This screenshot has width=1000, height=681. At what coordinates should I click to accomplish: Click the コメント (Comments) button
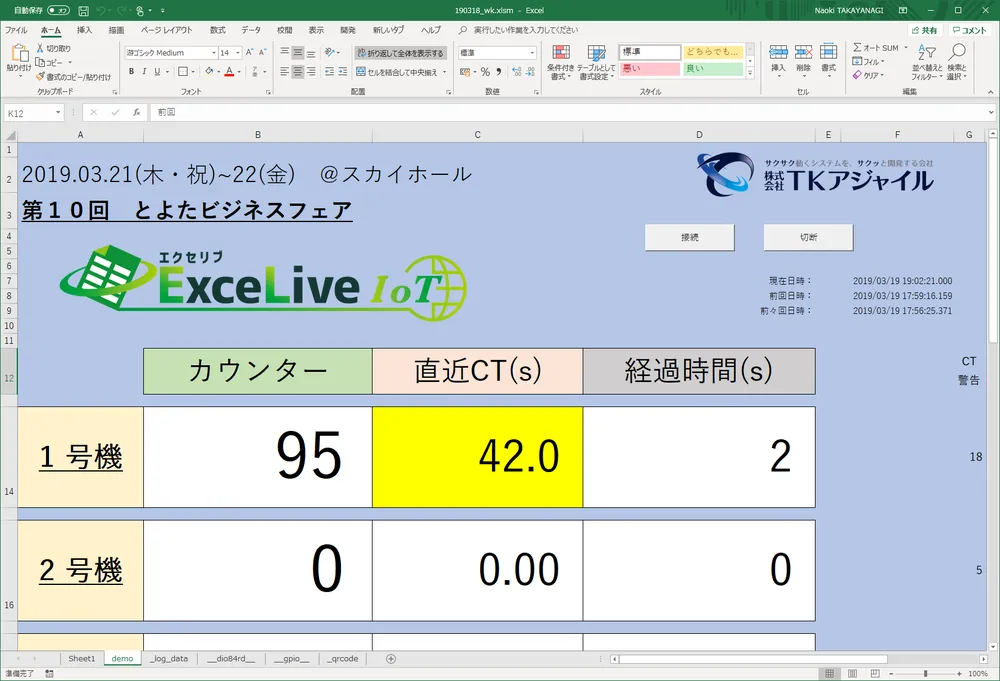coord(969,30)
